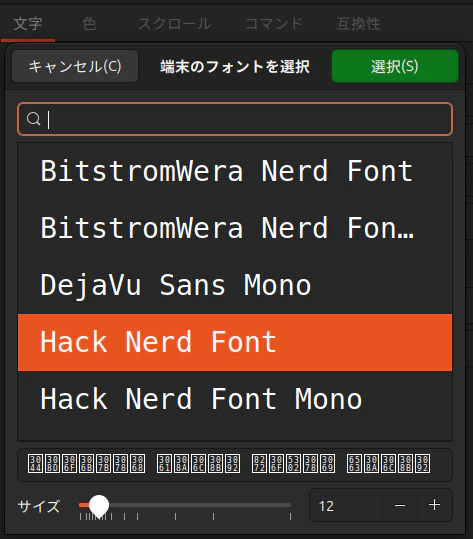Focus the font search field
Image resolution: width=473 pixels, height=539 pixels.
pyautogui.click(x=235, y=119)
